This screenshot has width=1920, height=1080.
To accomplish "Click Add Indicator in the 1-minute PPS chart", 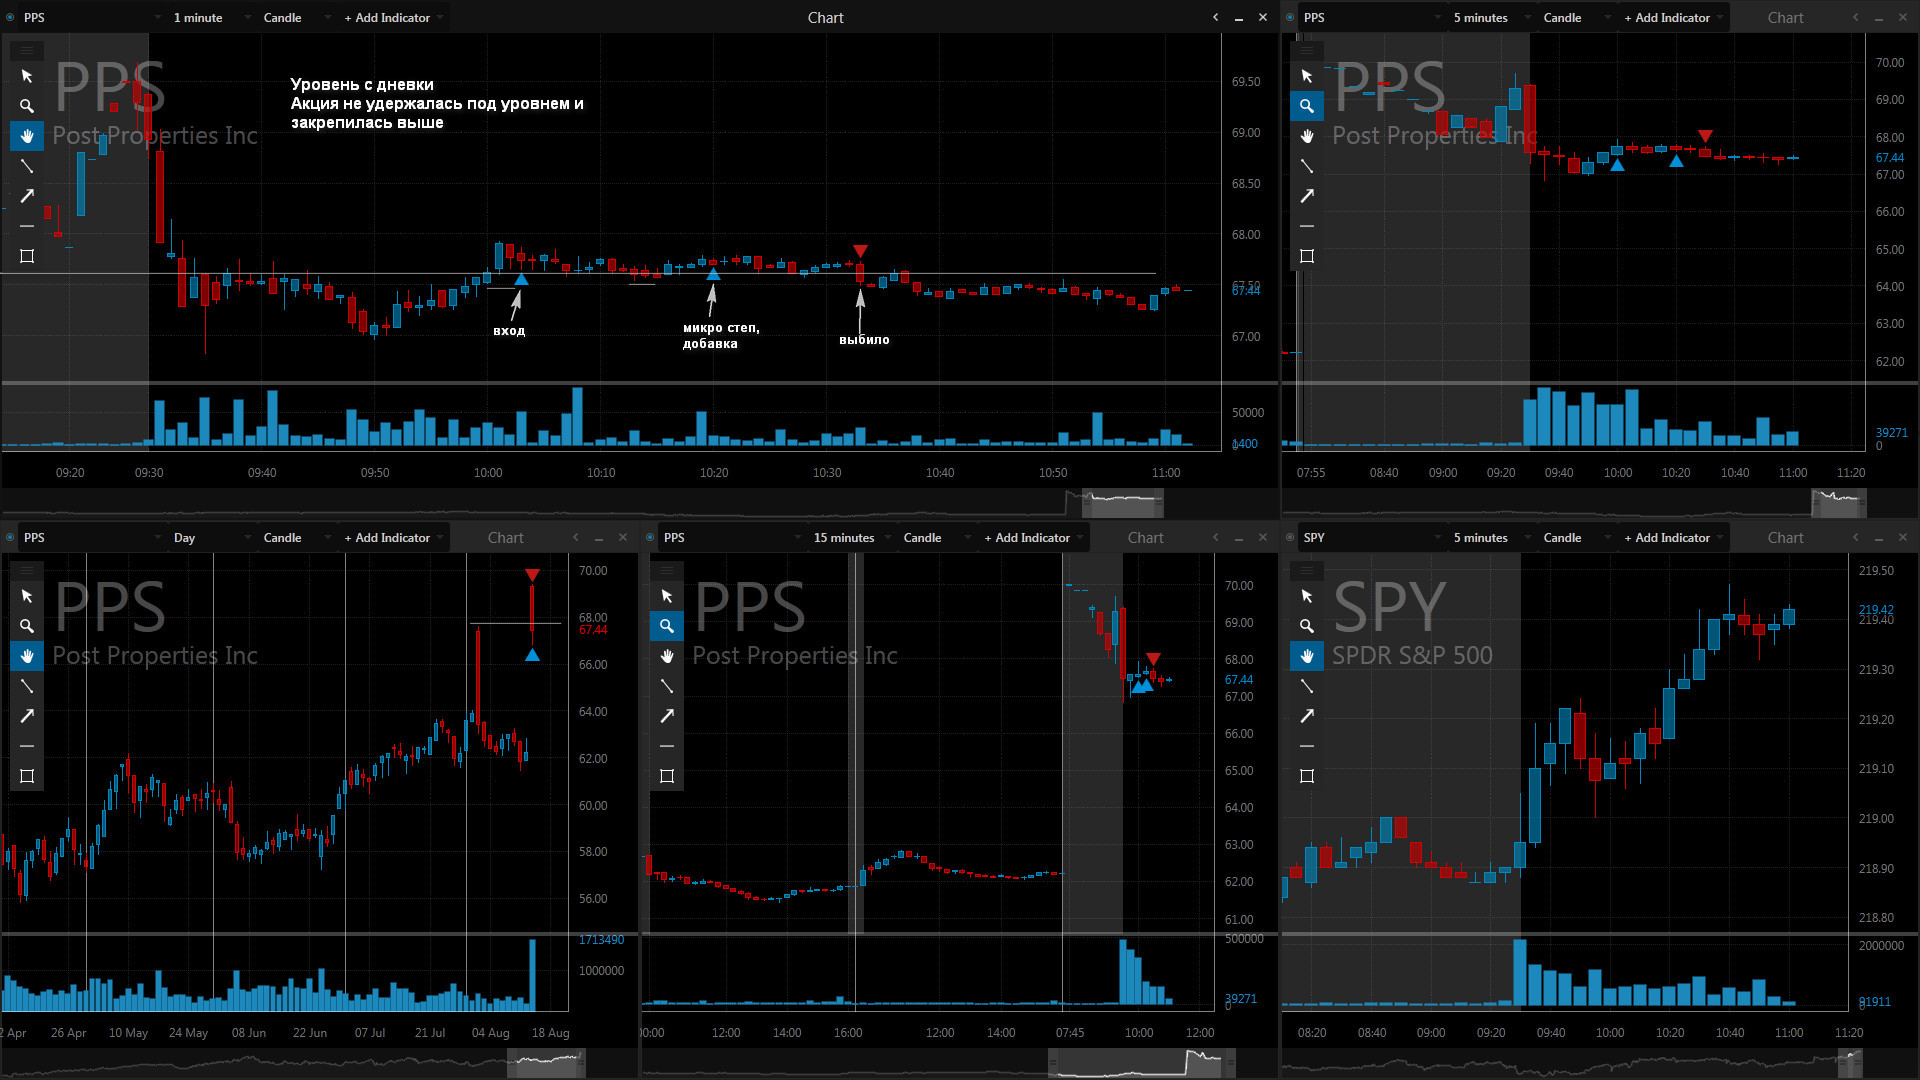I will [387, 17].
